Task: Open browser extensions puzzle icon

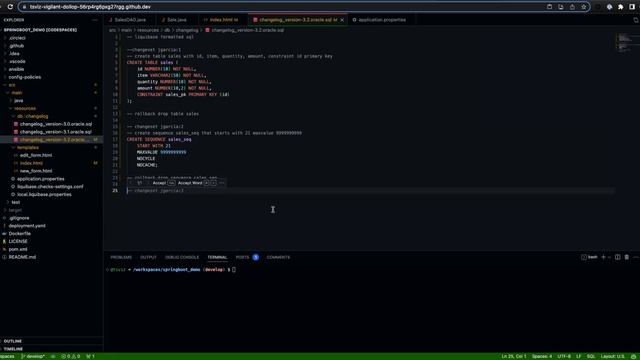Action: 621,7
